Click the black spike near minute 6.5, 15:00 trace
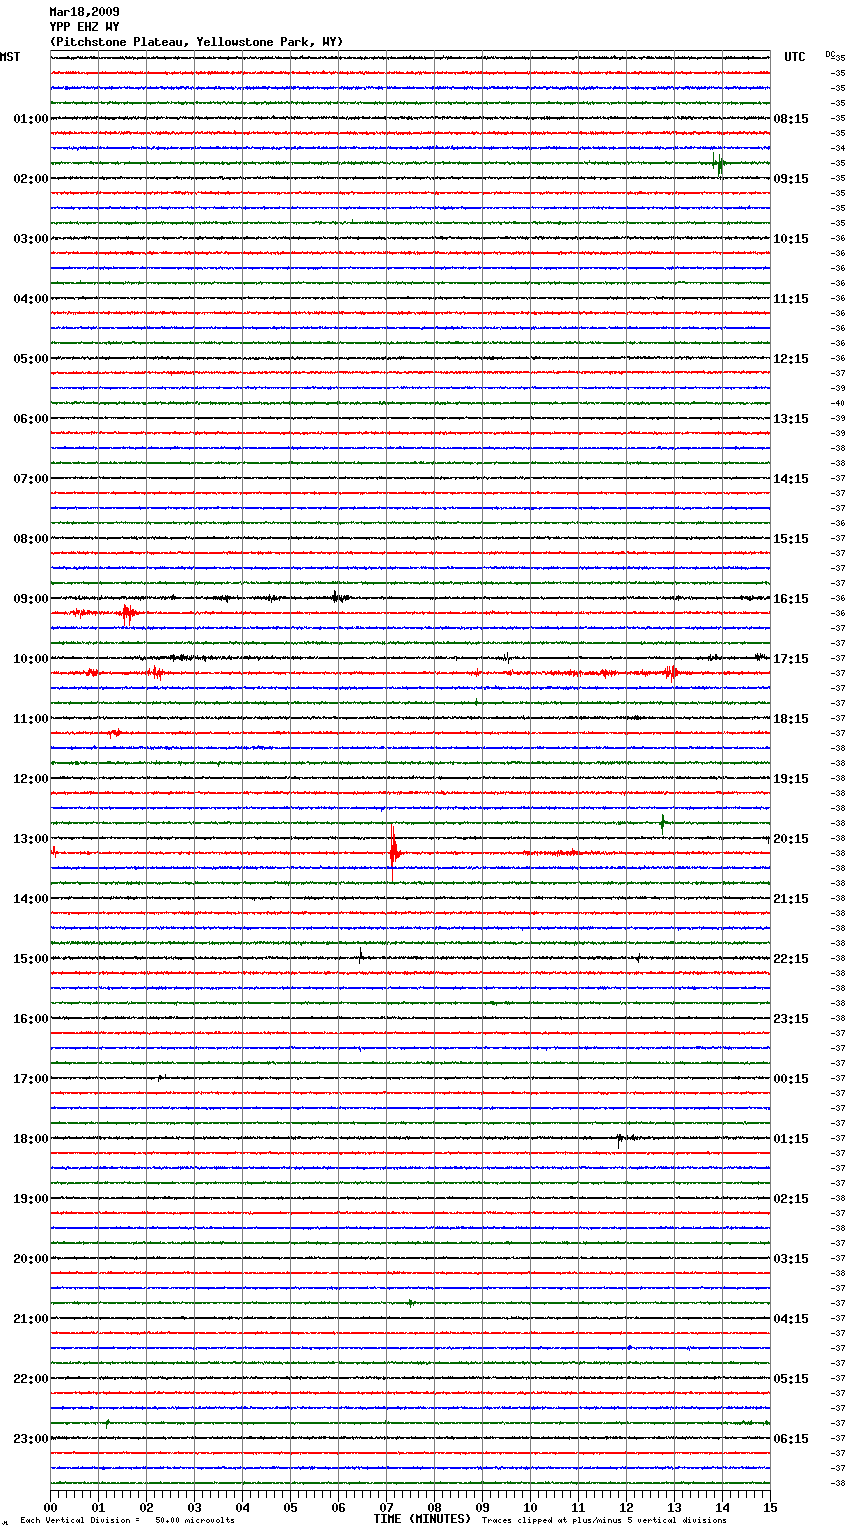Image resolution: width=850 pixels, height=1534 pixels. [361, 956]
